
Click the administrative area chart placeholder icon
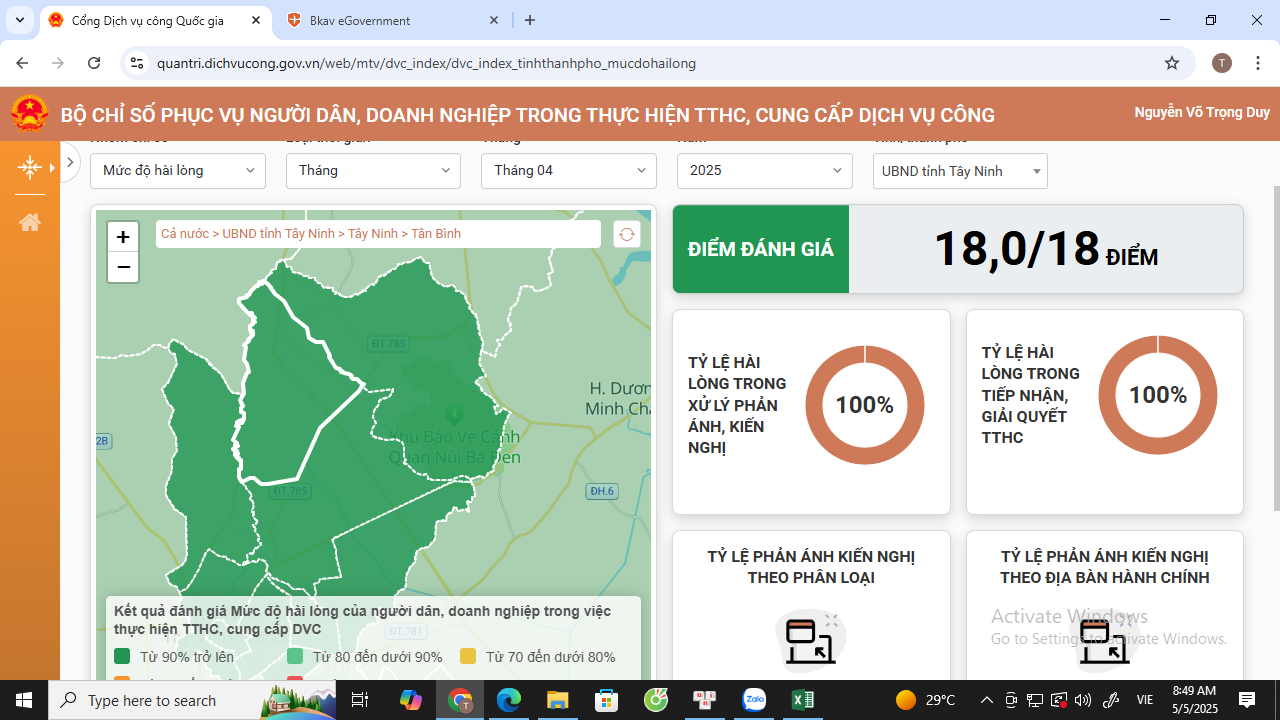1105,641
